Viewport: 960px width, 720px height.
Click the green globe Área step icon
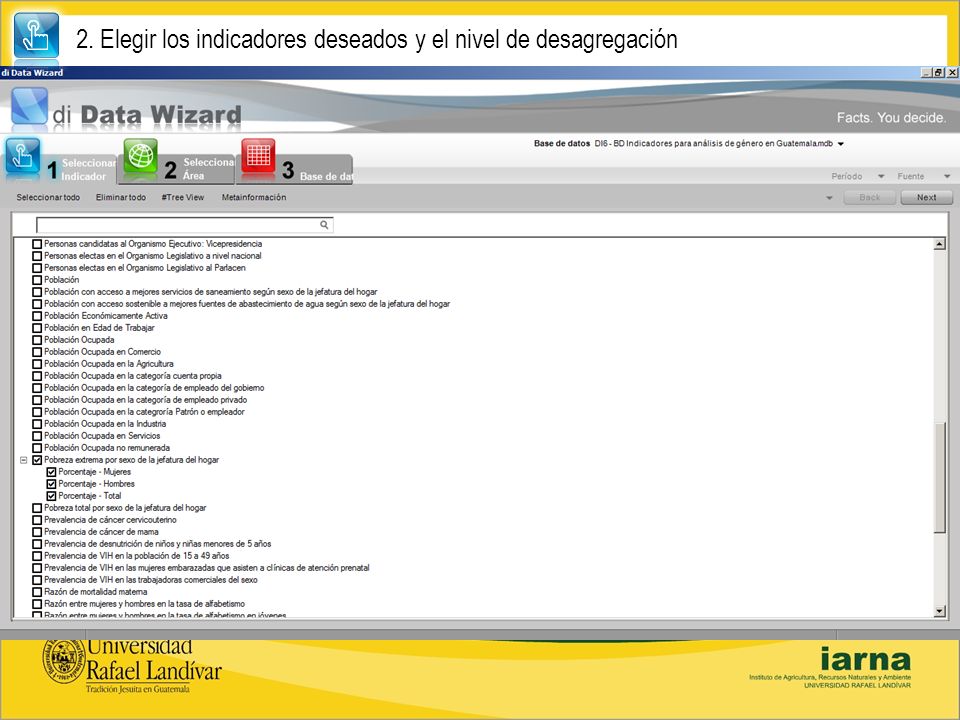(141, 156)
